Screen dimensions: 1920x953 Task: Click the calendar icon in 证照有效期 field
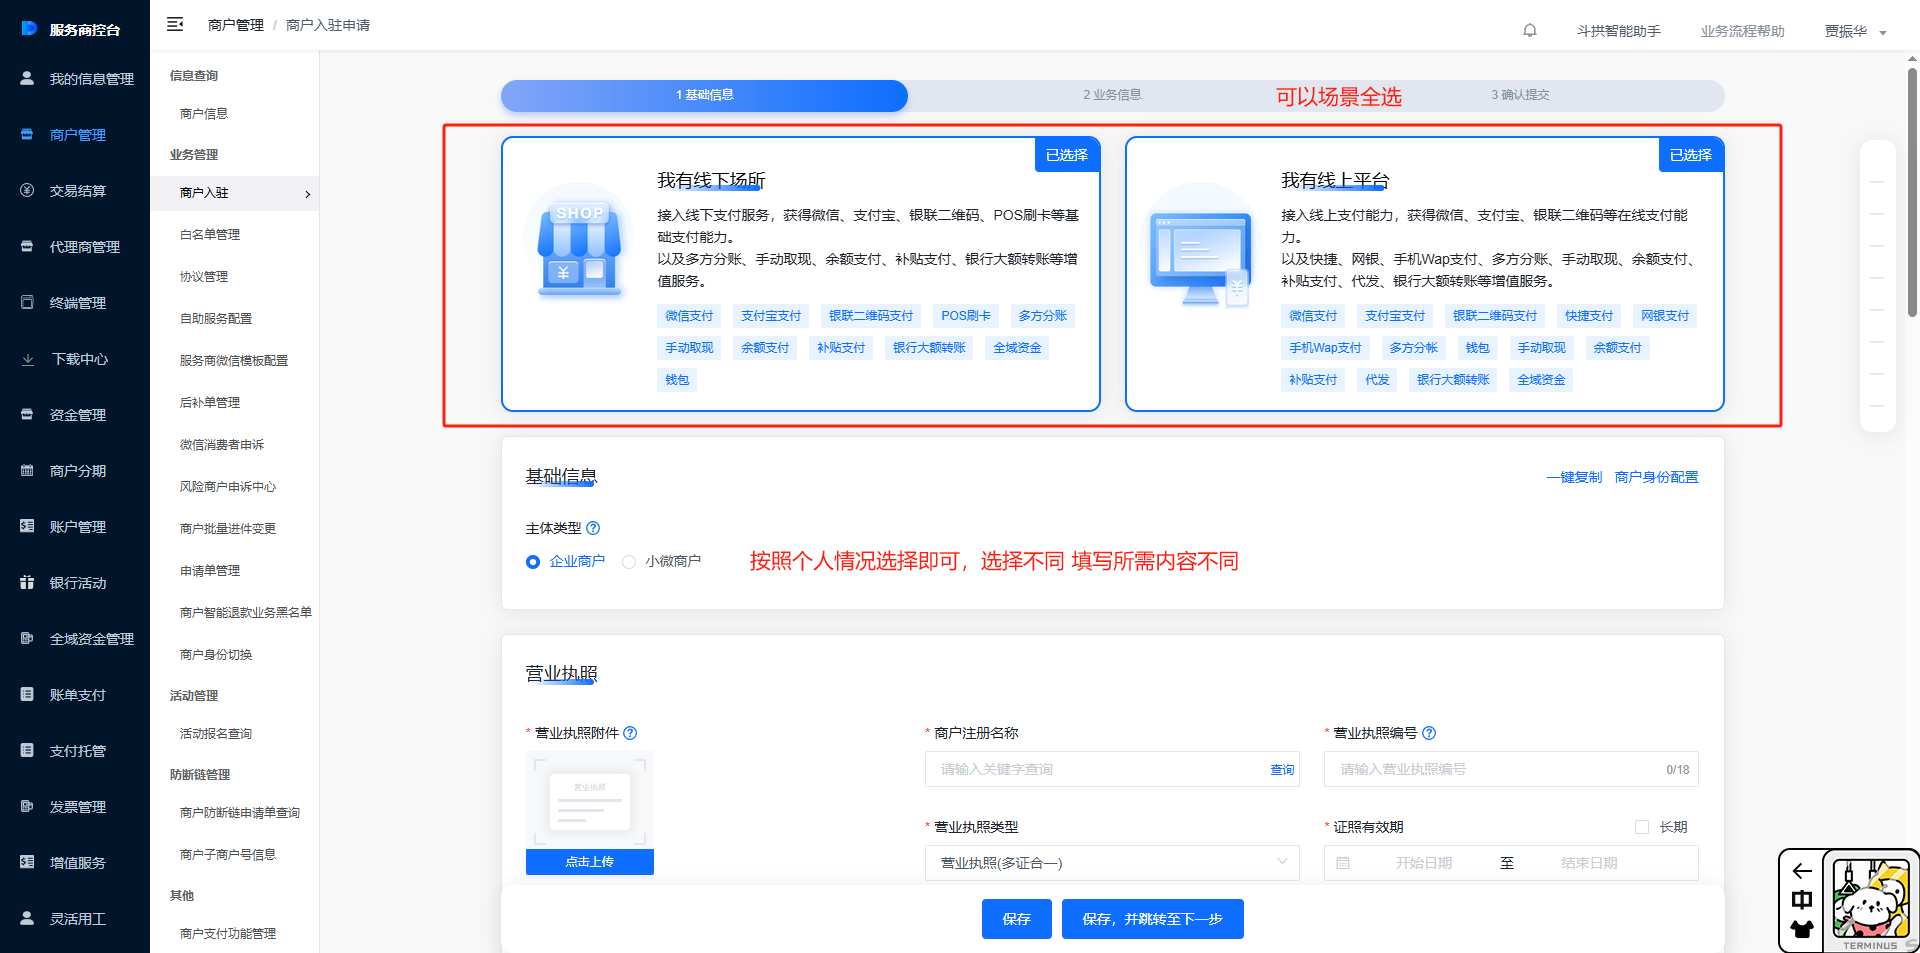pos(1343,863)
